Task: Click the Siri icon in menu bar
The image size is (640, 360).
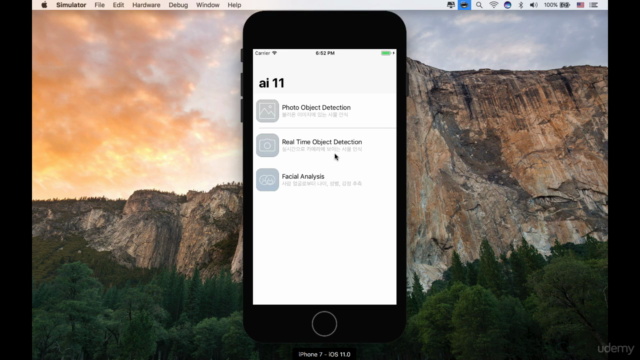Action: pyautogui.click(x=507, y=5)
